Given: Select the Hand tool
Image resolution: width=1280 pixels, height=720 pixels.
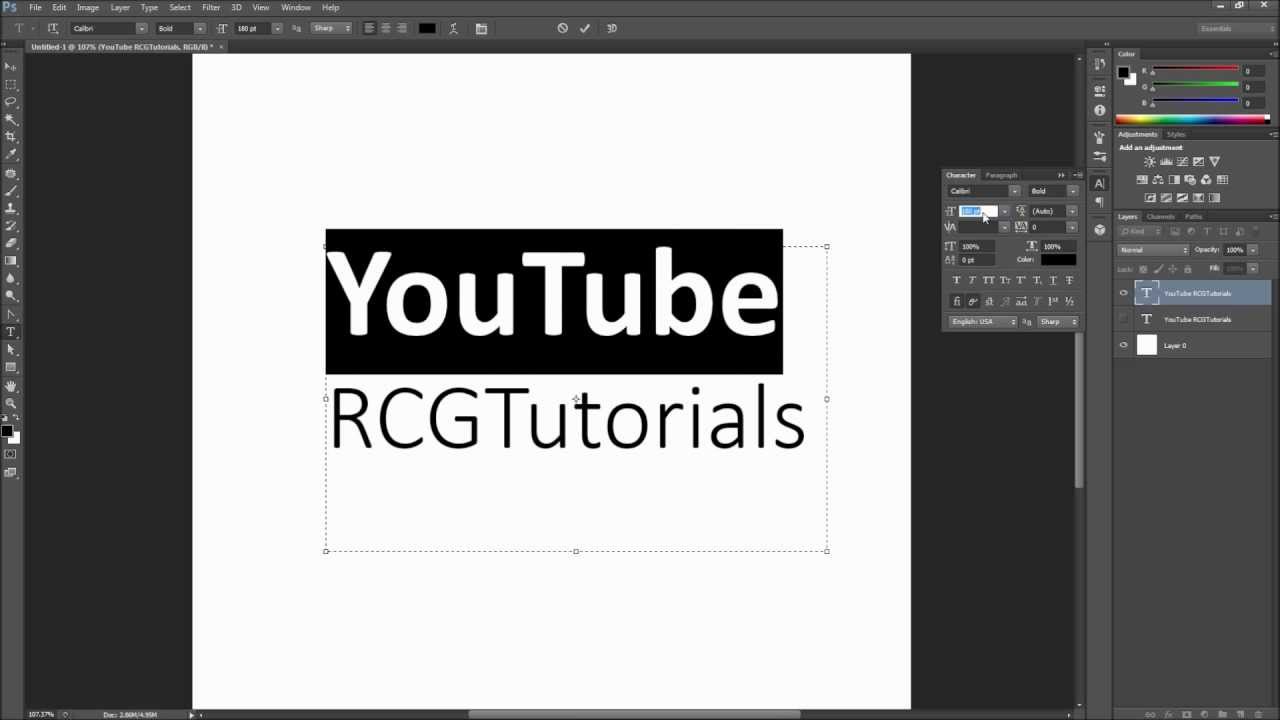Looking at the screenshot, I should (11, 386).
